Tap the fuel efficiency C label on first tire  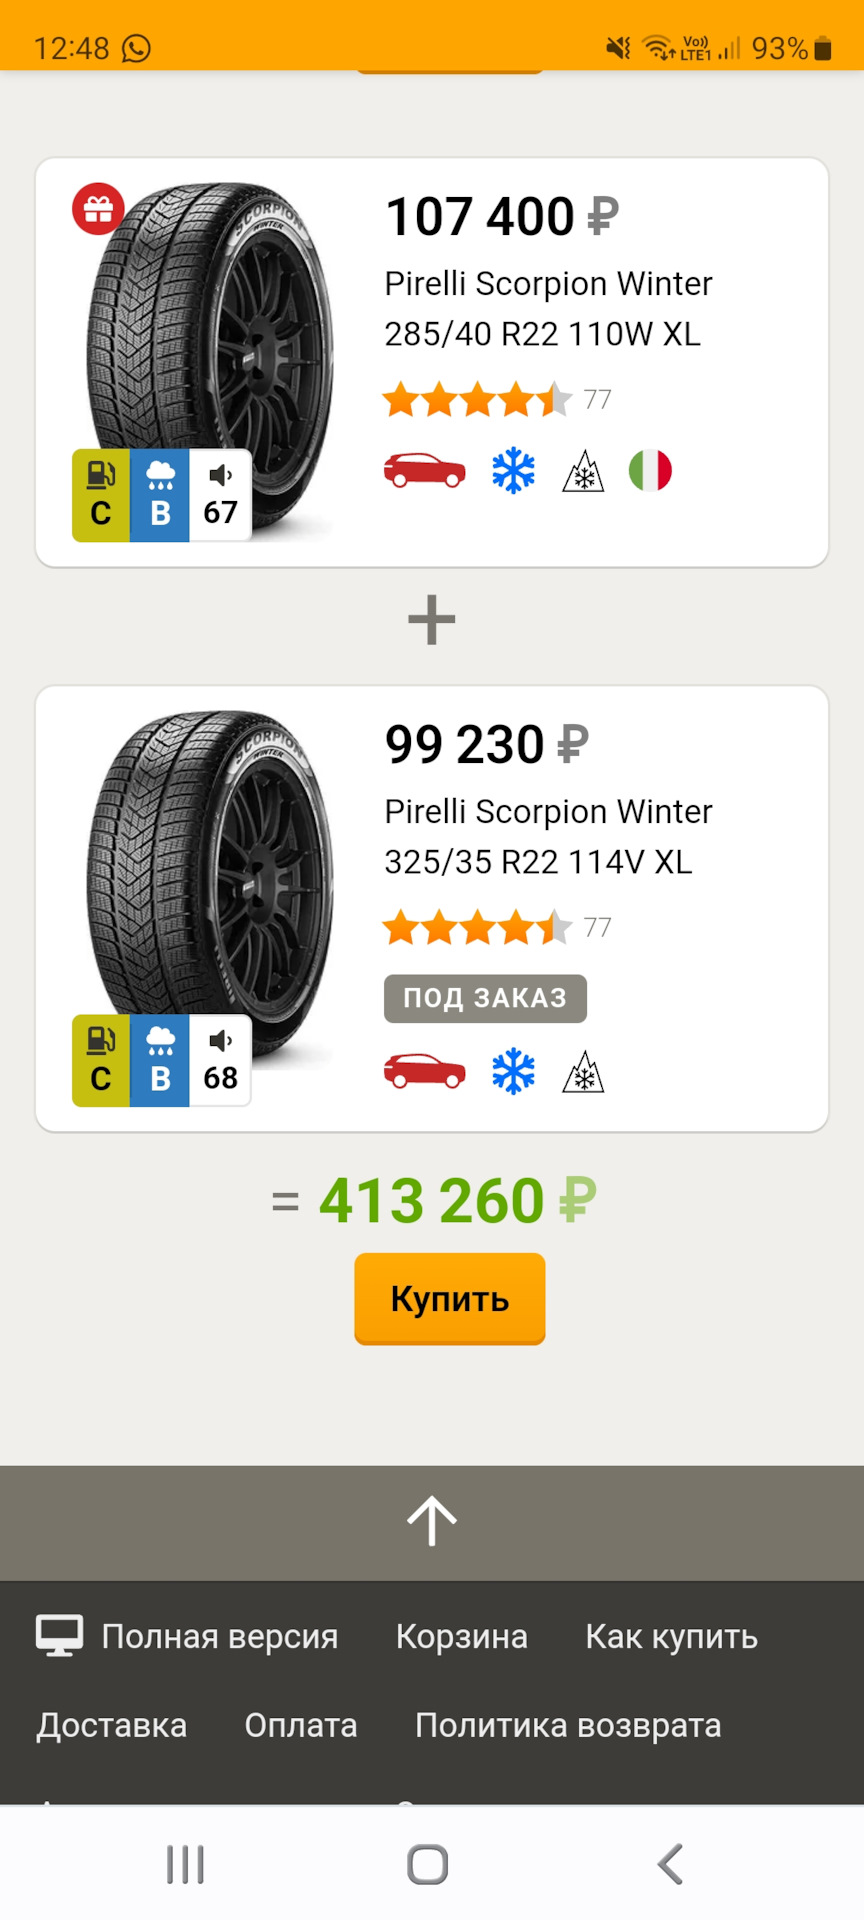tap(101, 496)
